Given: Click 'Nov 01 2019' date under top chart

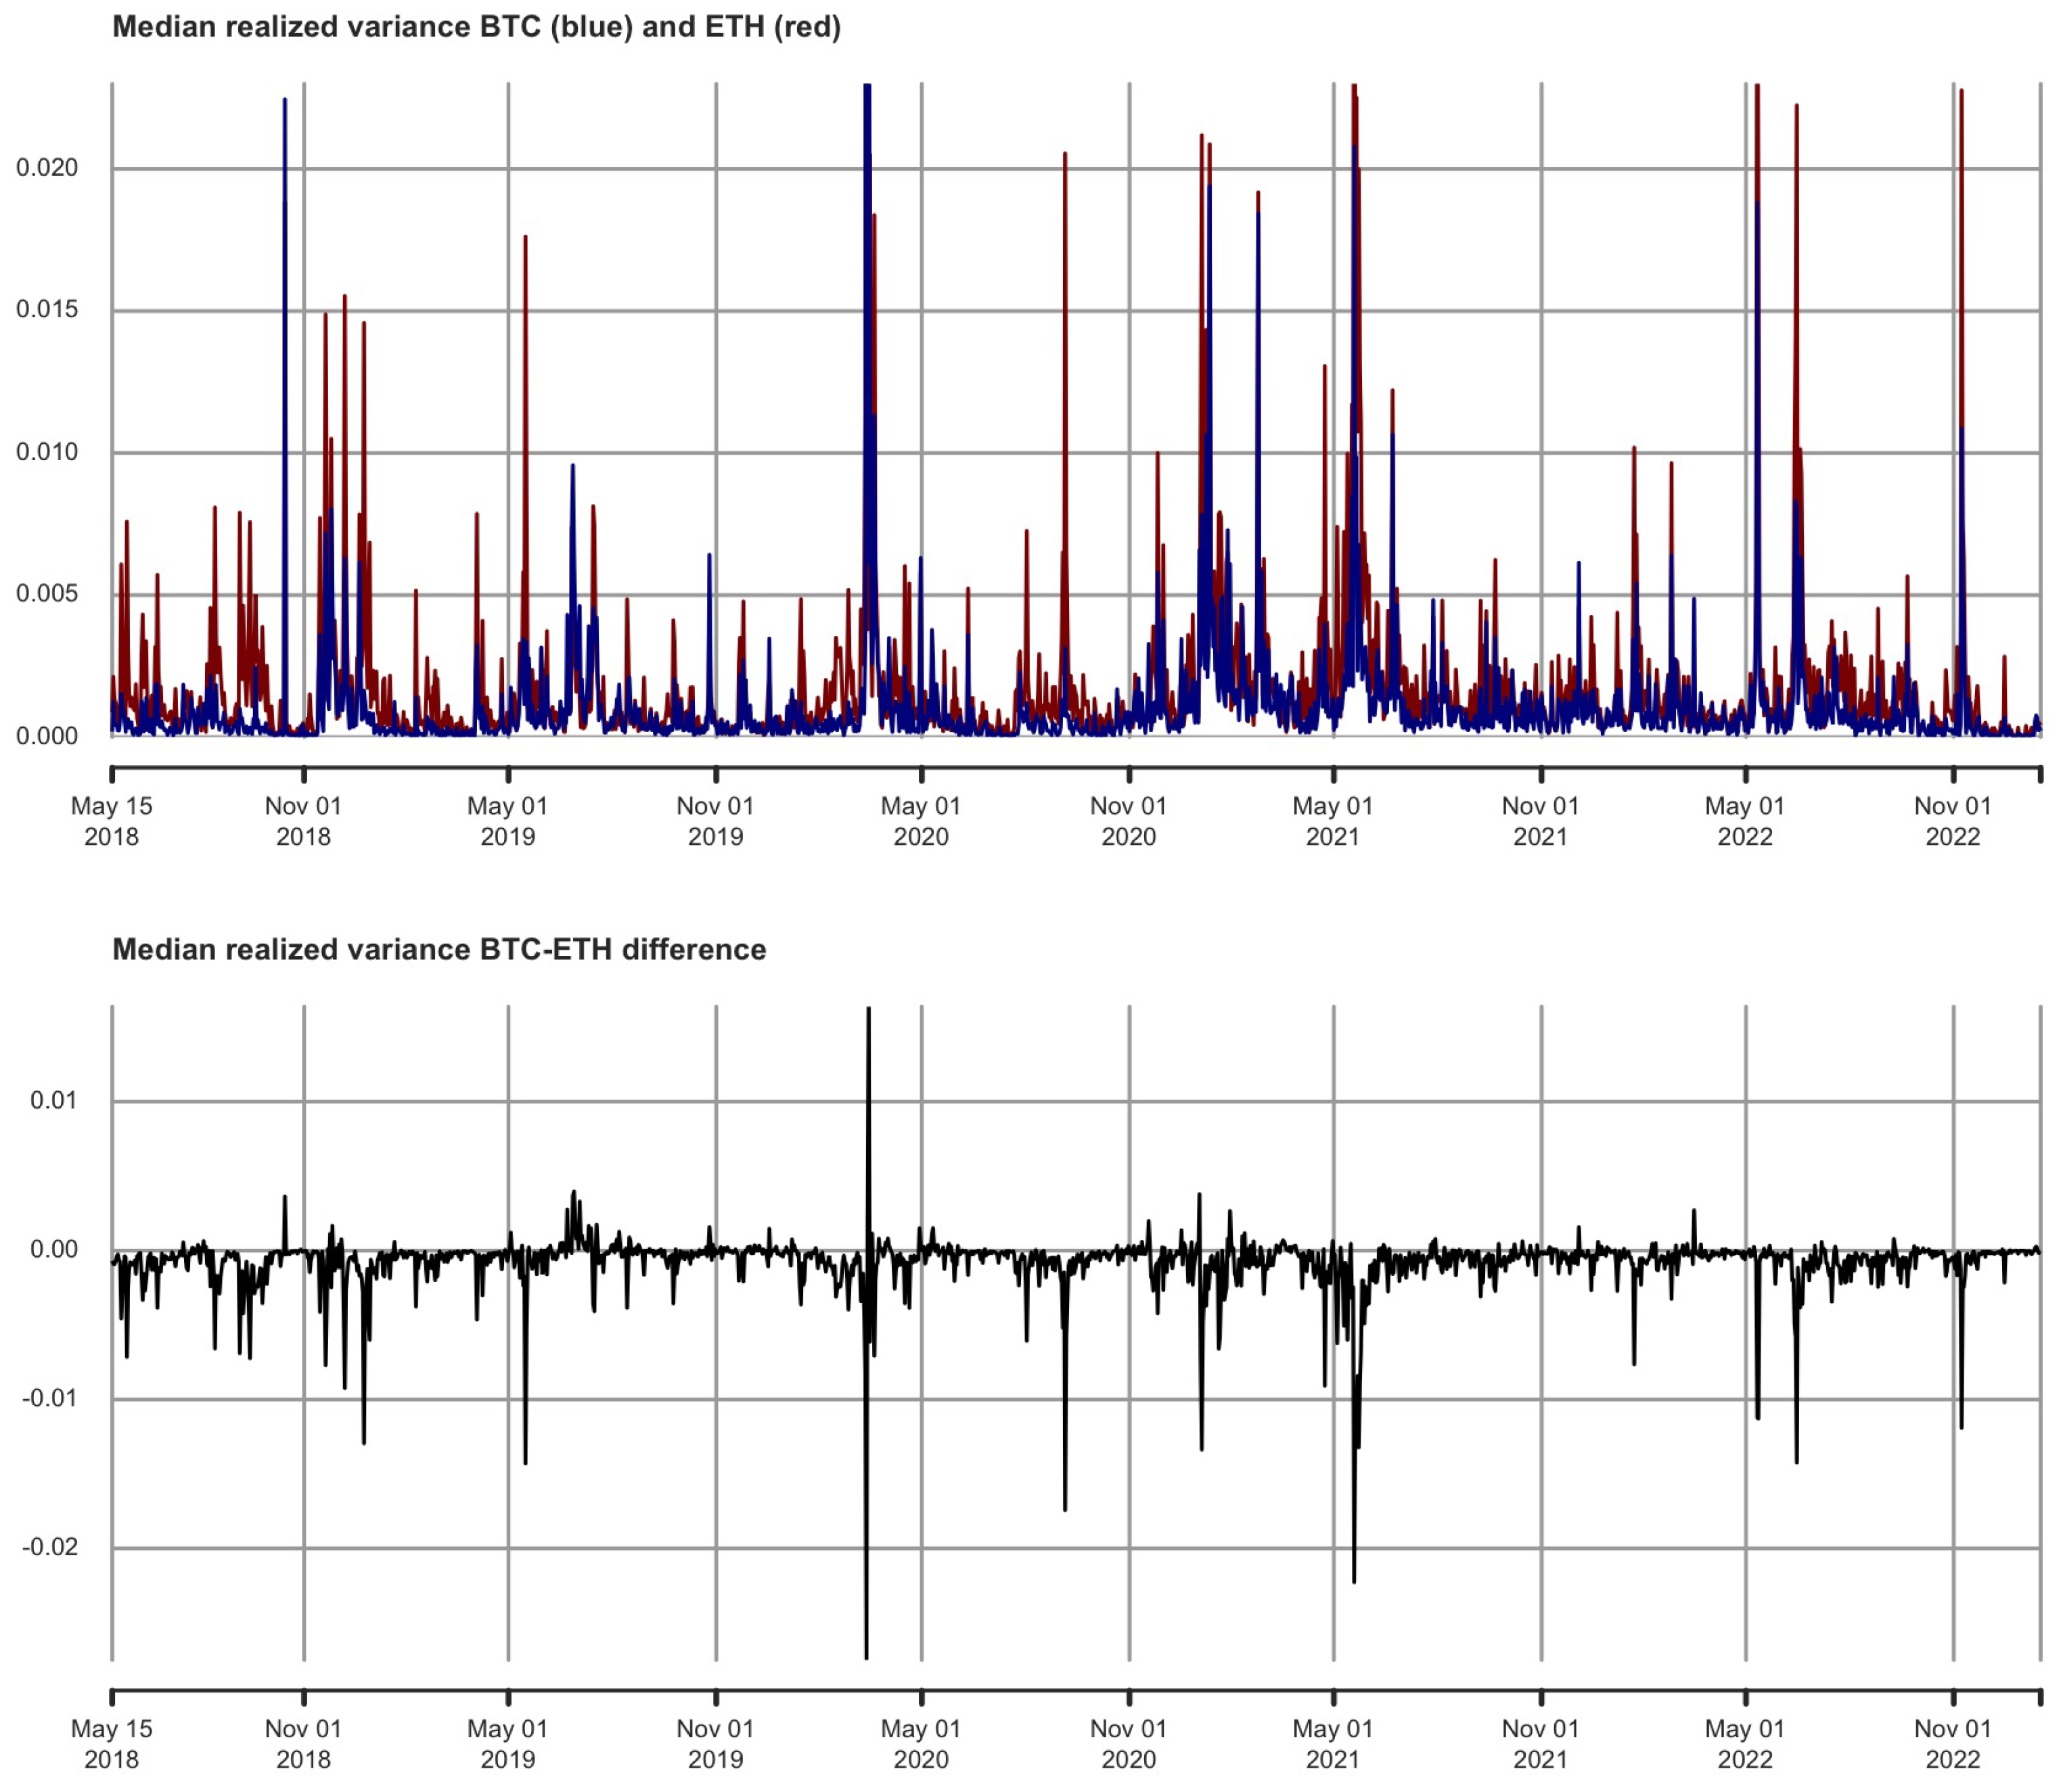Looking at the screenshot, I should pyautogui.click(x=715, y=821).
